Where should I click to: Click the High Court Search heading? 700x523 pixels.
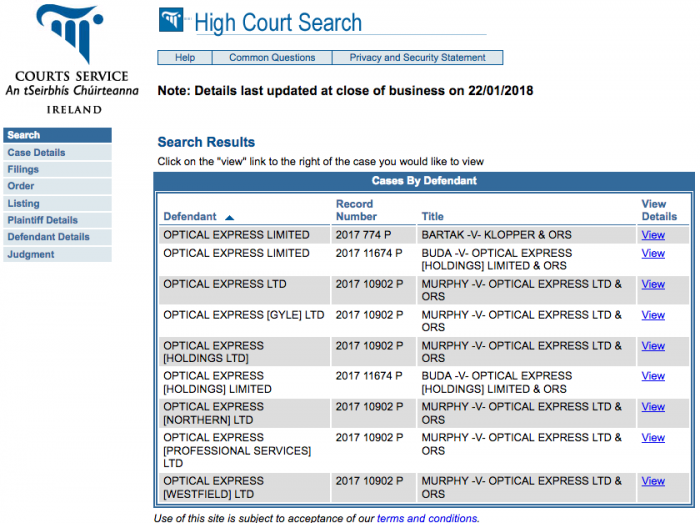tap(278, 23)
